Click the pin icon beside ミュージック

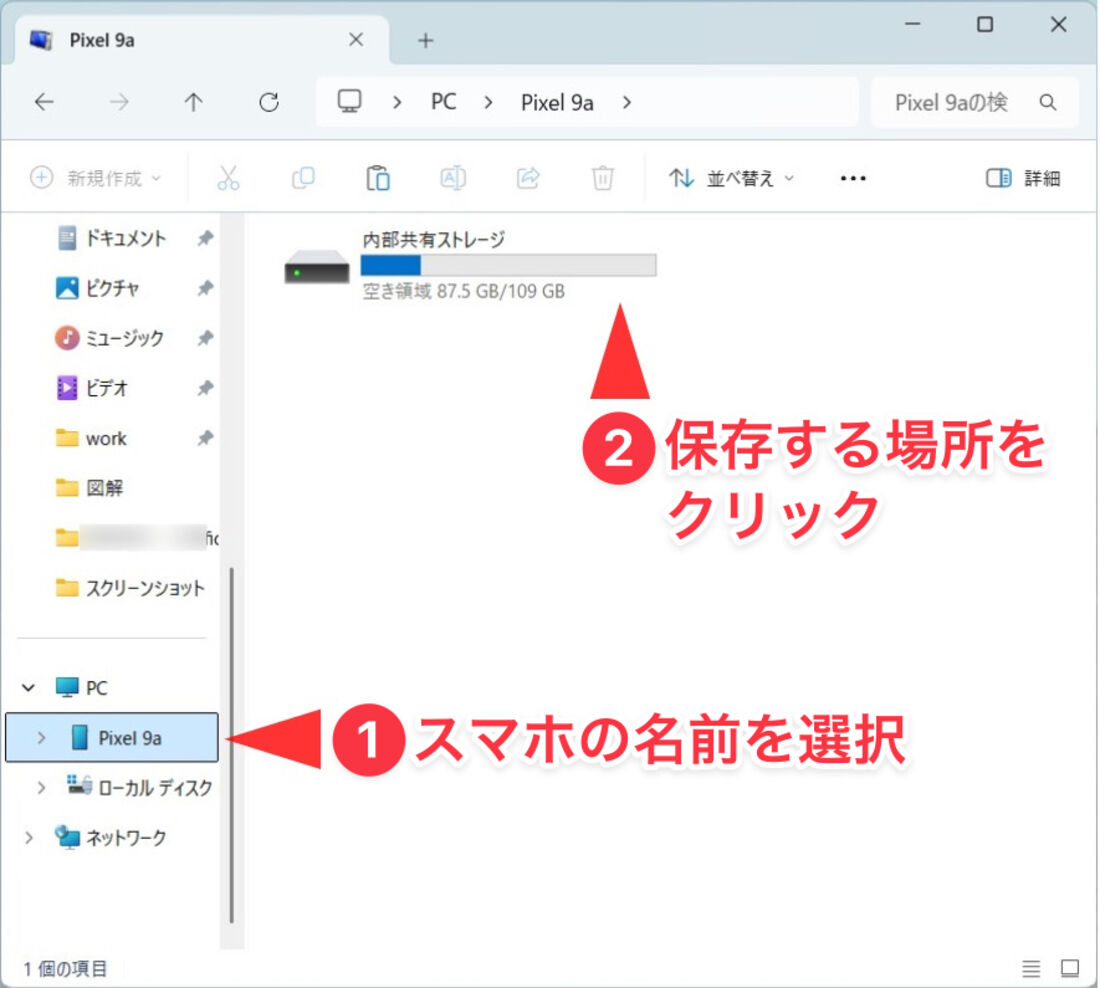pos(205,338)
